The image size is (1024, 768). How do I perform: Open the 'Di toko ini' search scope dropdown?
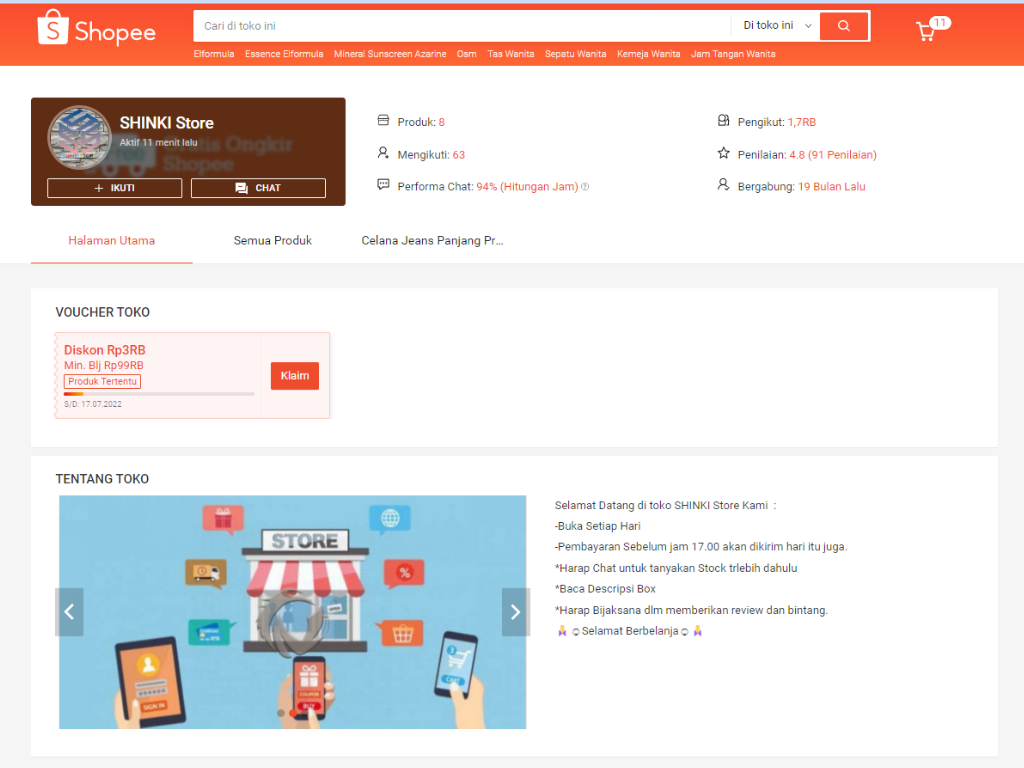(776, 25)
